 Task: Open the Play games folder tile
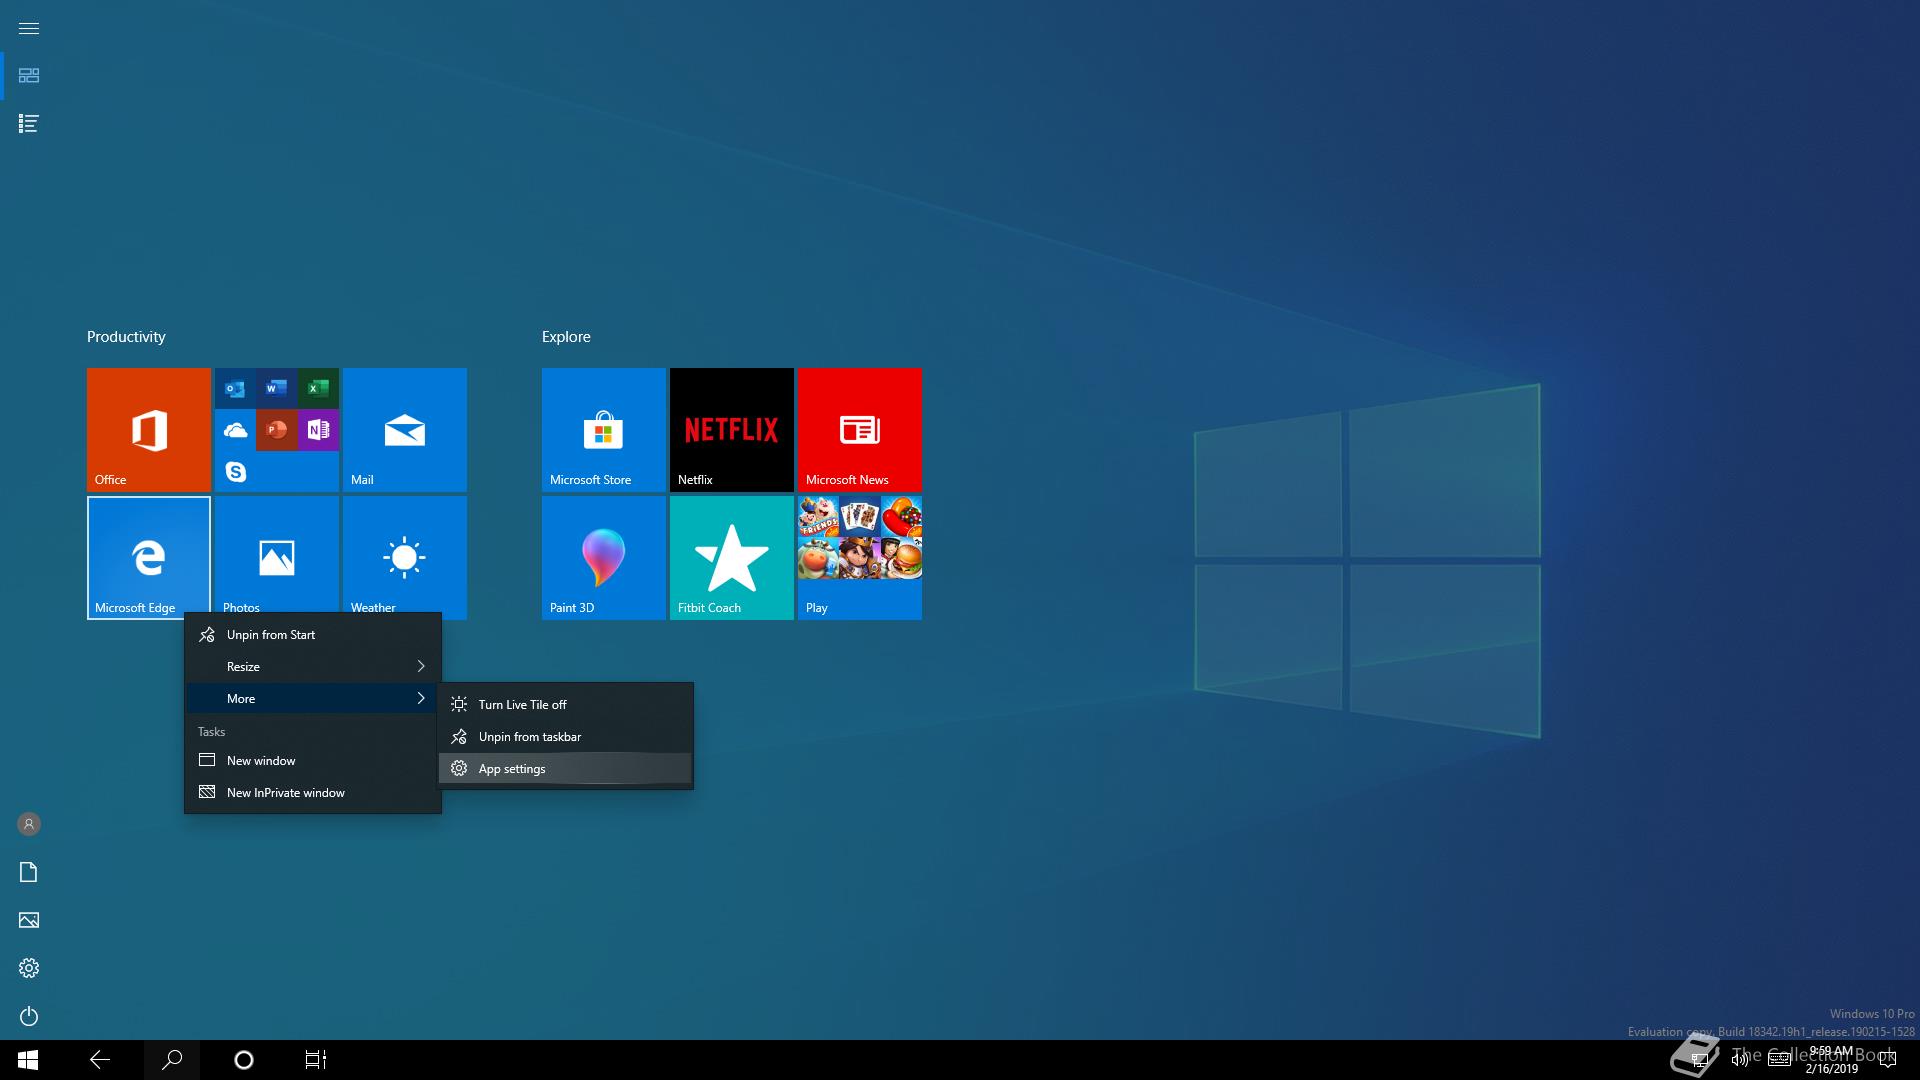tap(860, 558)
